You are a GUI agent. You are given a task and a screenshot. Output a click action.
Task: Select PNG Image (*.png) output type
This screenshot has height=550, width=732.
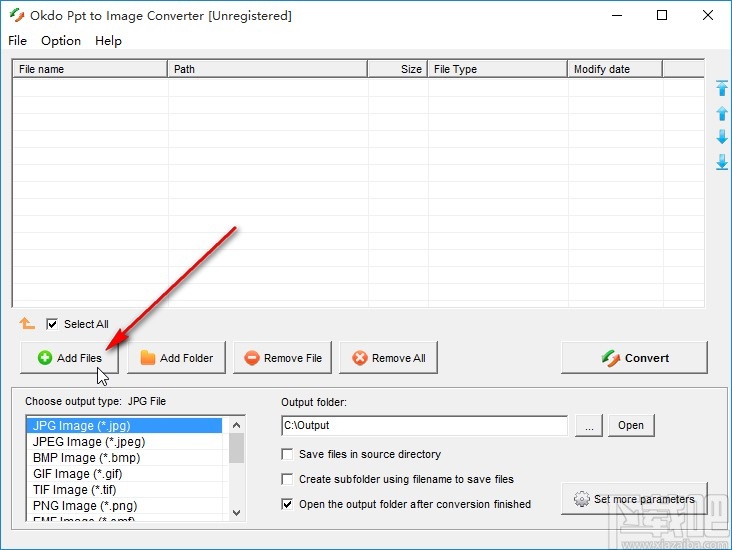[124, 506]
